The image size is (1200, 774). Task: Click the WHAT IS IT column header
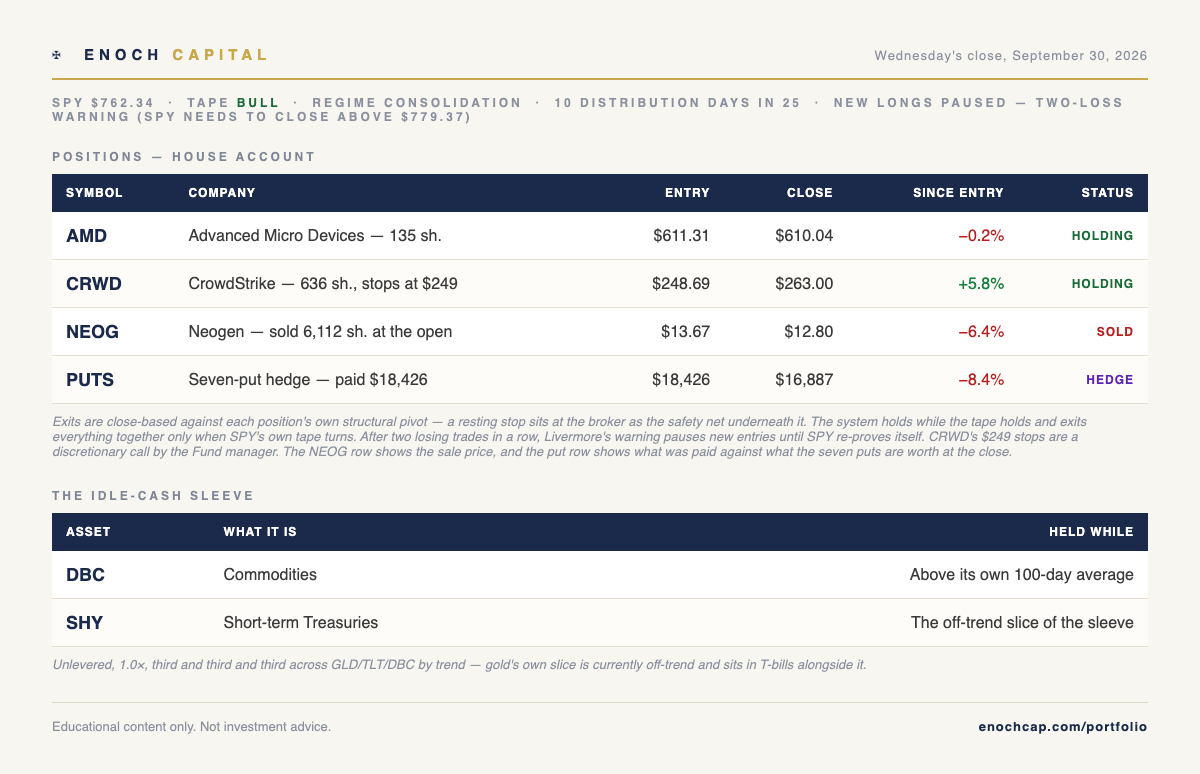(260, 532)
